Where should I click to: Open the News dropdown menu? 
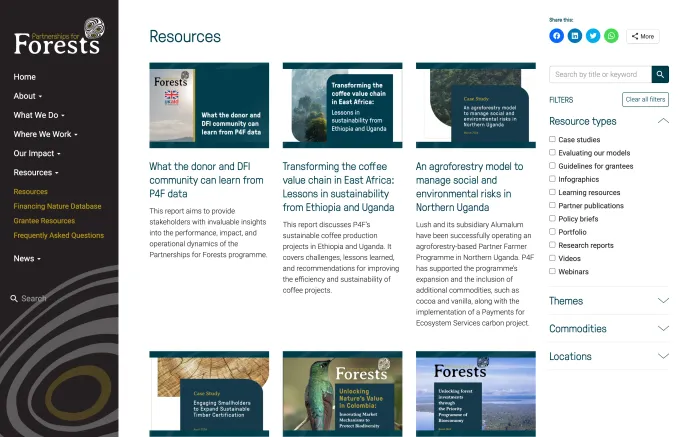pos(27,259)
